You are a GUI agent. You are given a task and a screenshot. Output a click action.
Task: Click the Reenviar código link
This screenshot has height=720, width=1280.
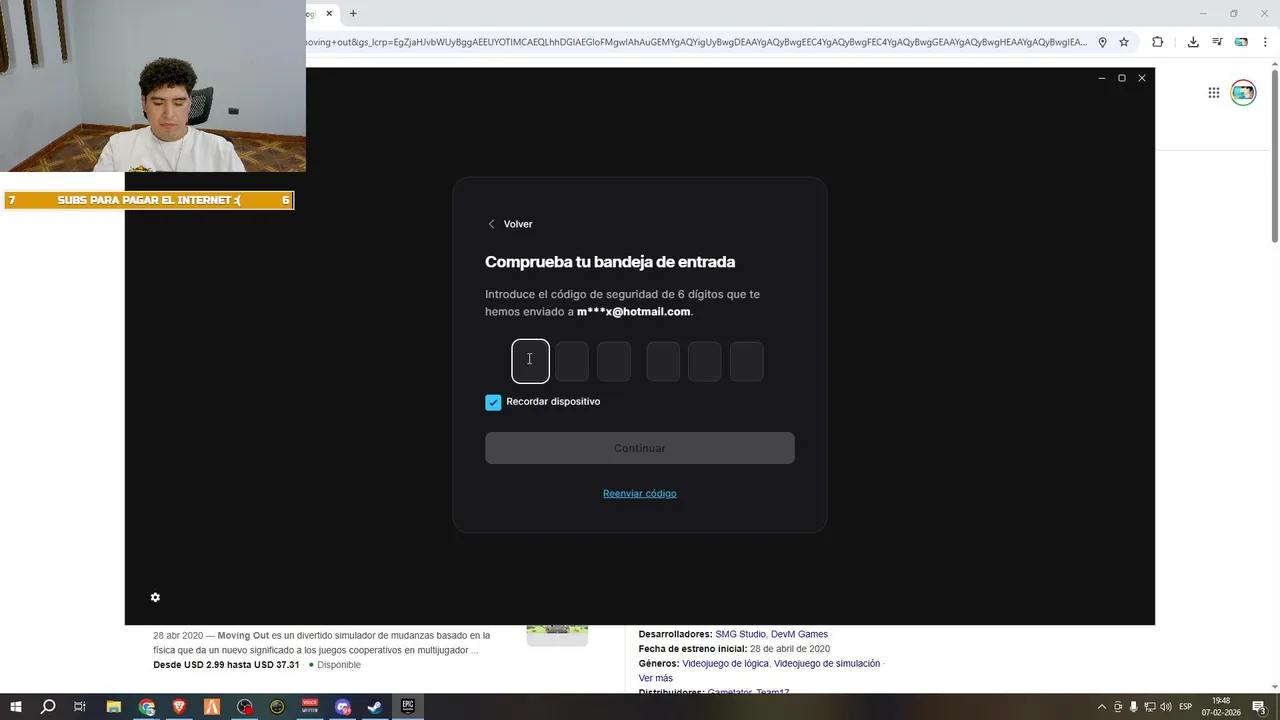pos(640,493)
